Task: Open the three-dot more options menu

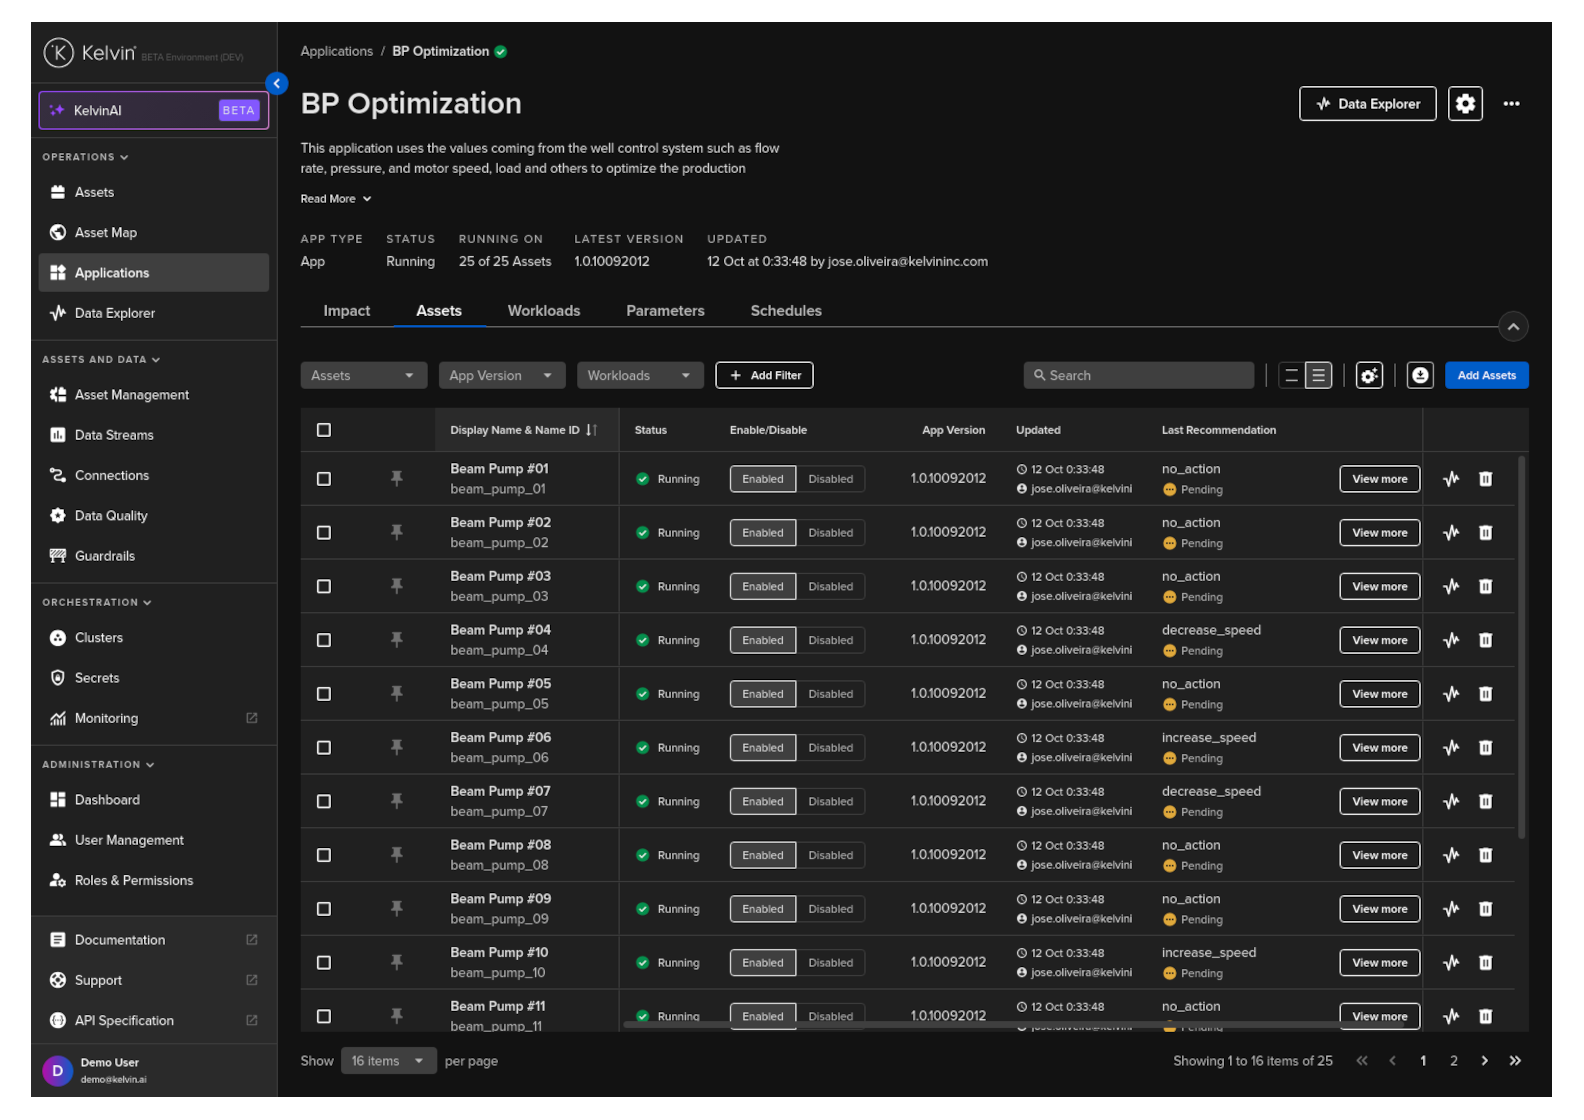Action: click(x=1511, y=104)
